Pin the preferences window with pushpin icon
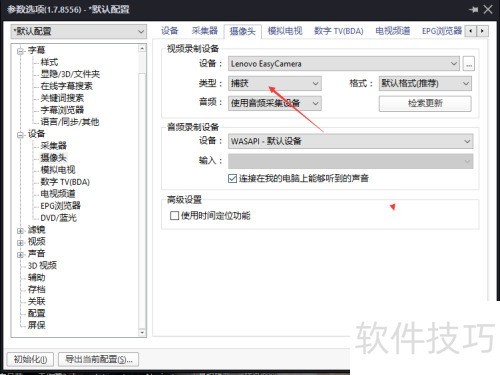The width and height of the screenshot is (500, 375). click(x=473, y=9)
